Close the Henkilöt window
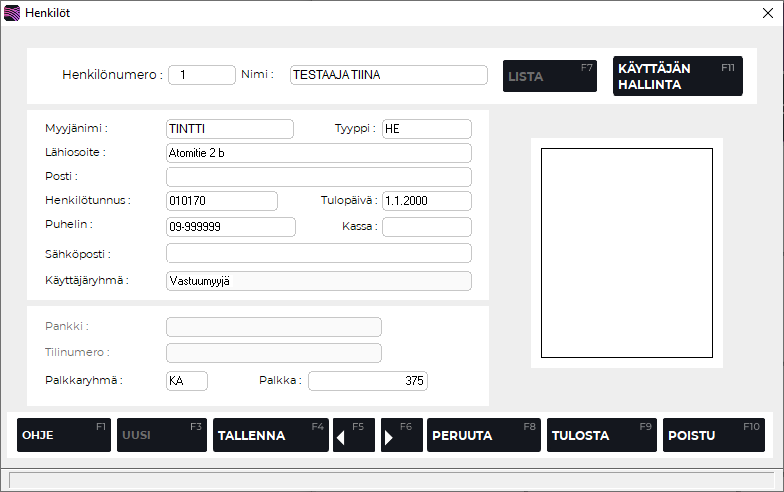The width and height of the screenshot is (784, 492). (765, 13)
